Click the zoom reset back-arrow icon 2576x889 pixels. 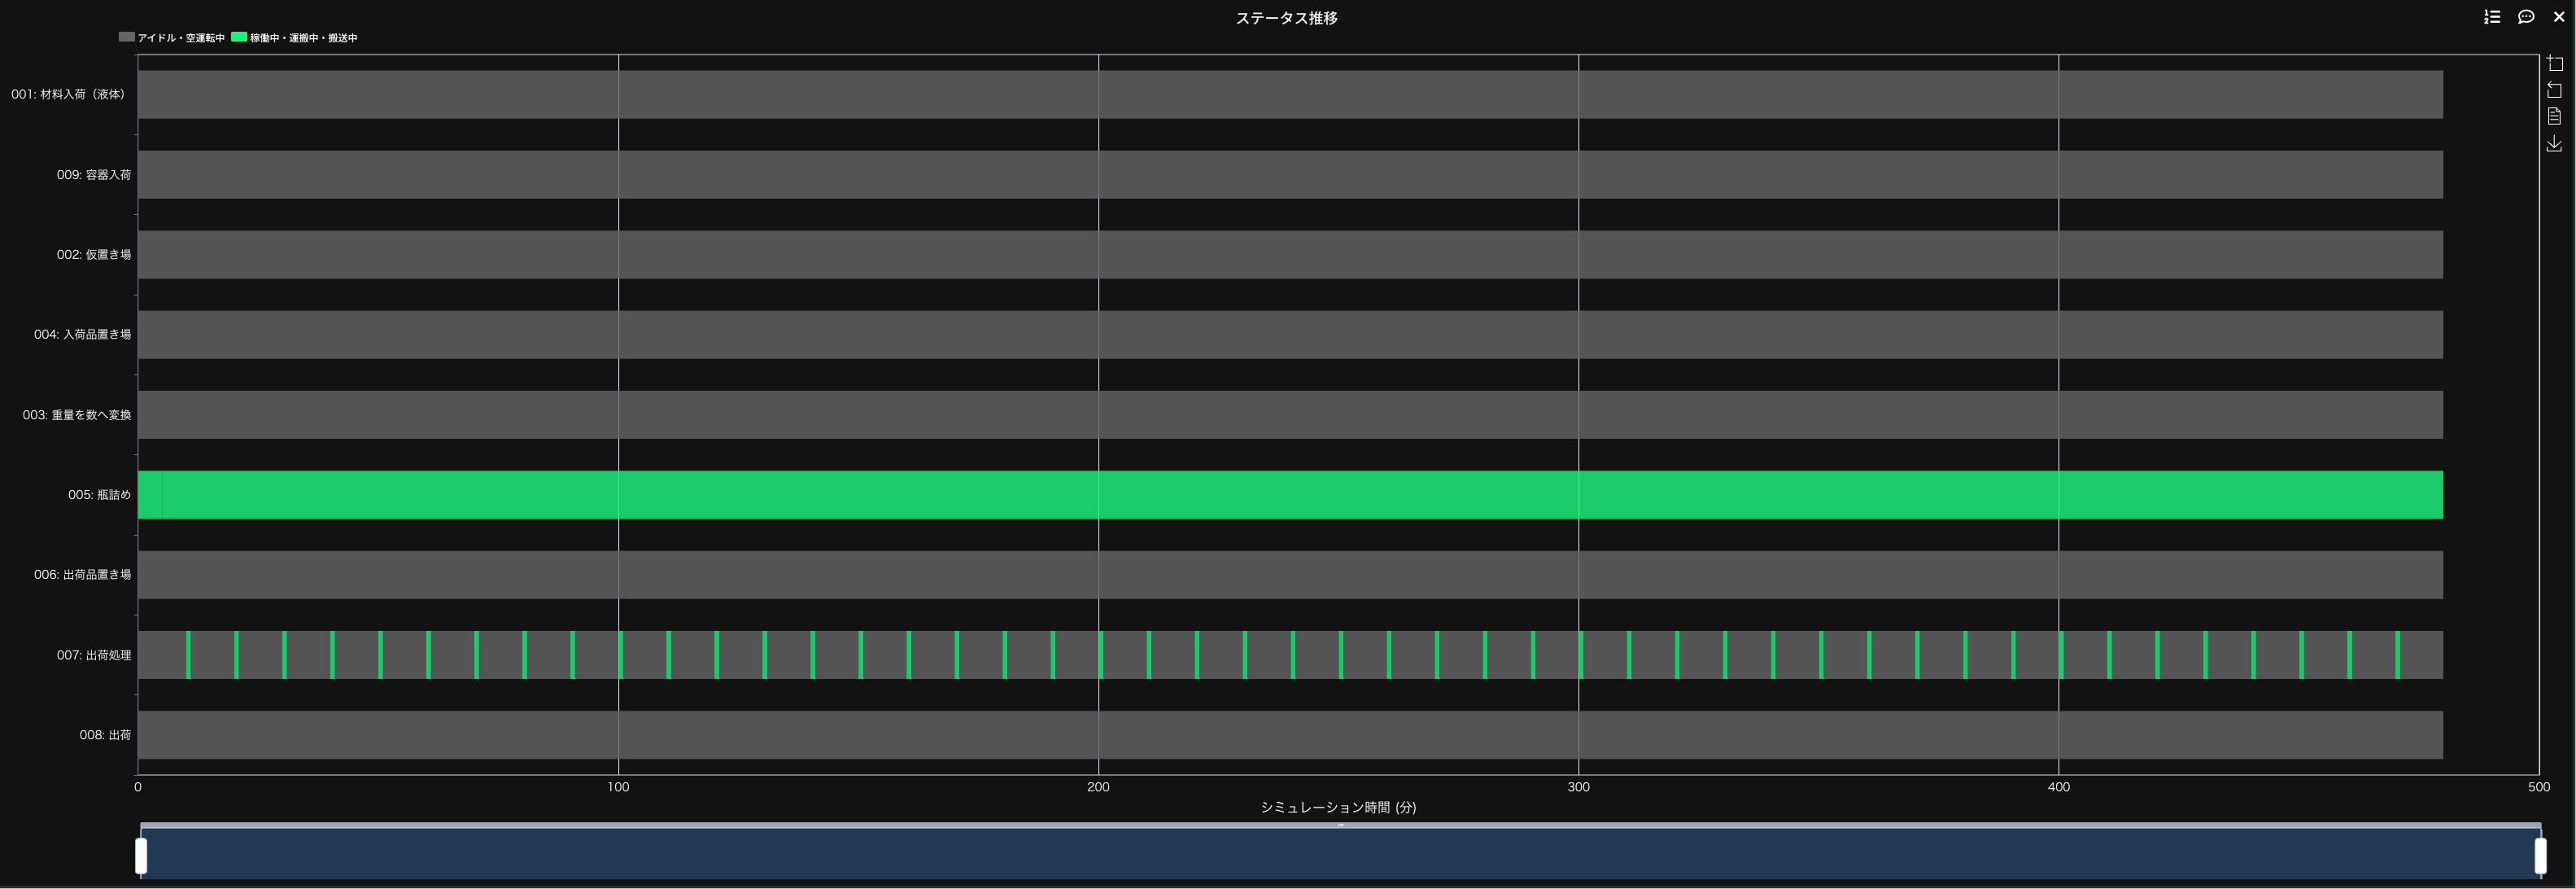click(2555, 90)
